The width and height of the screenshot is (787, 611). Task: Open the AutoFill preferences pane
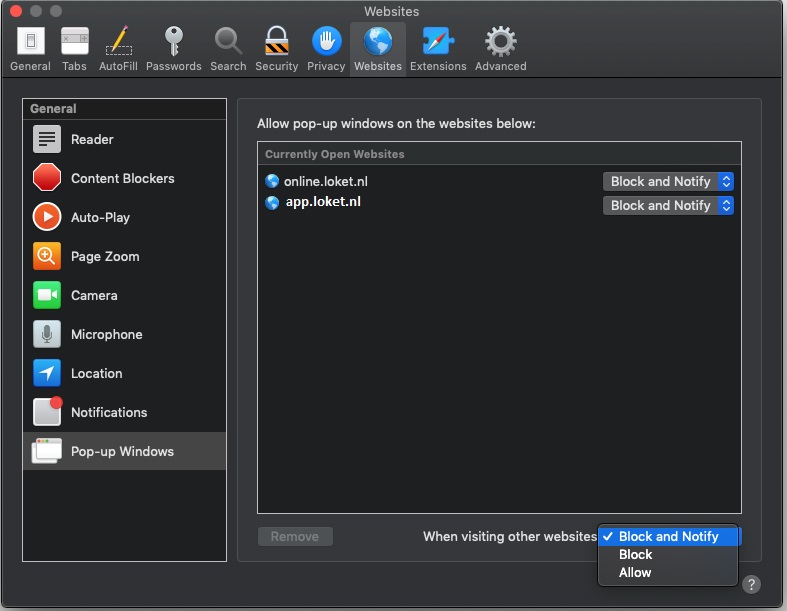(x=117, y=48)
